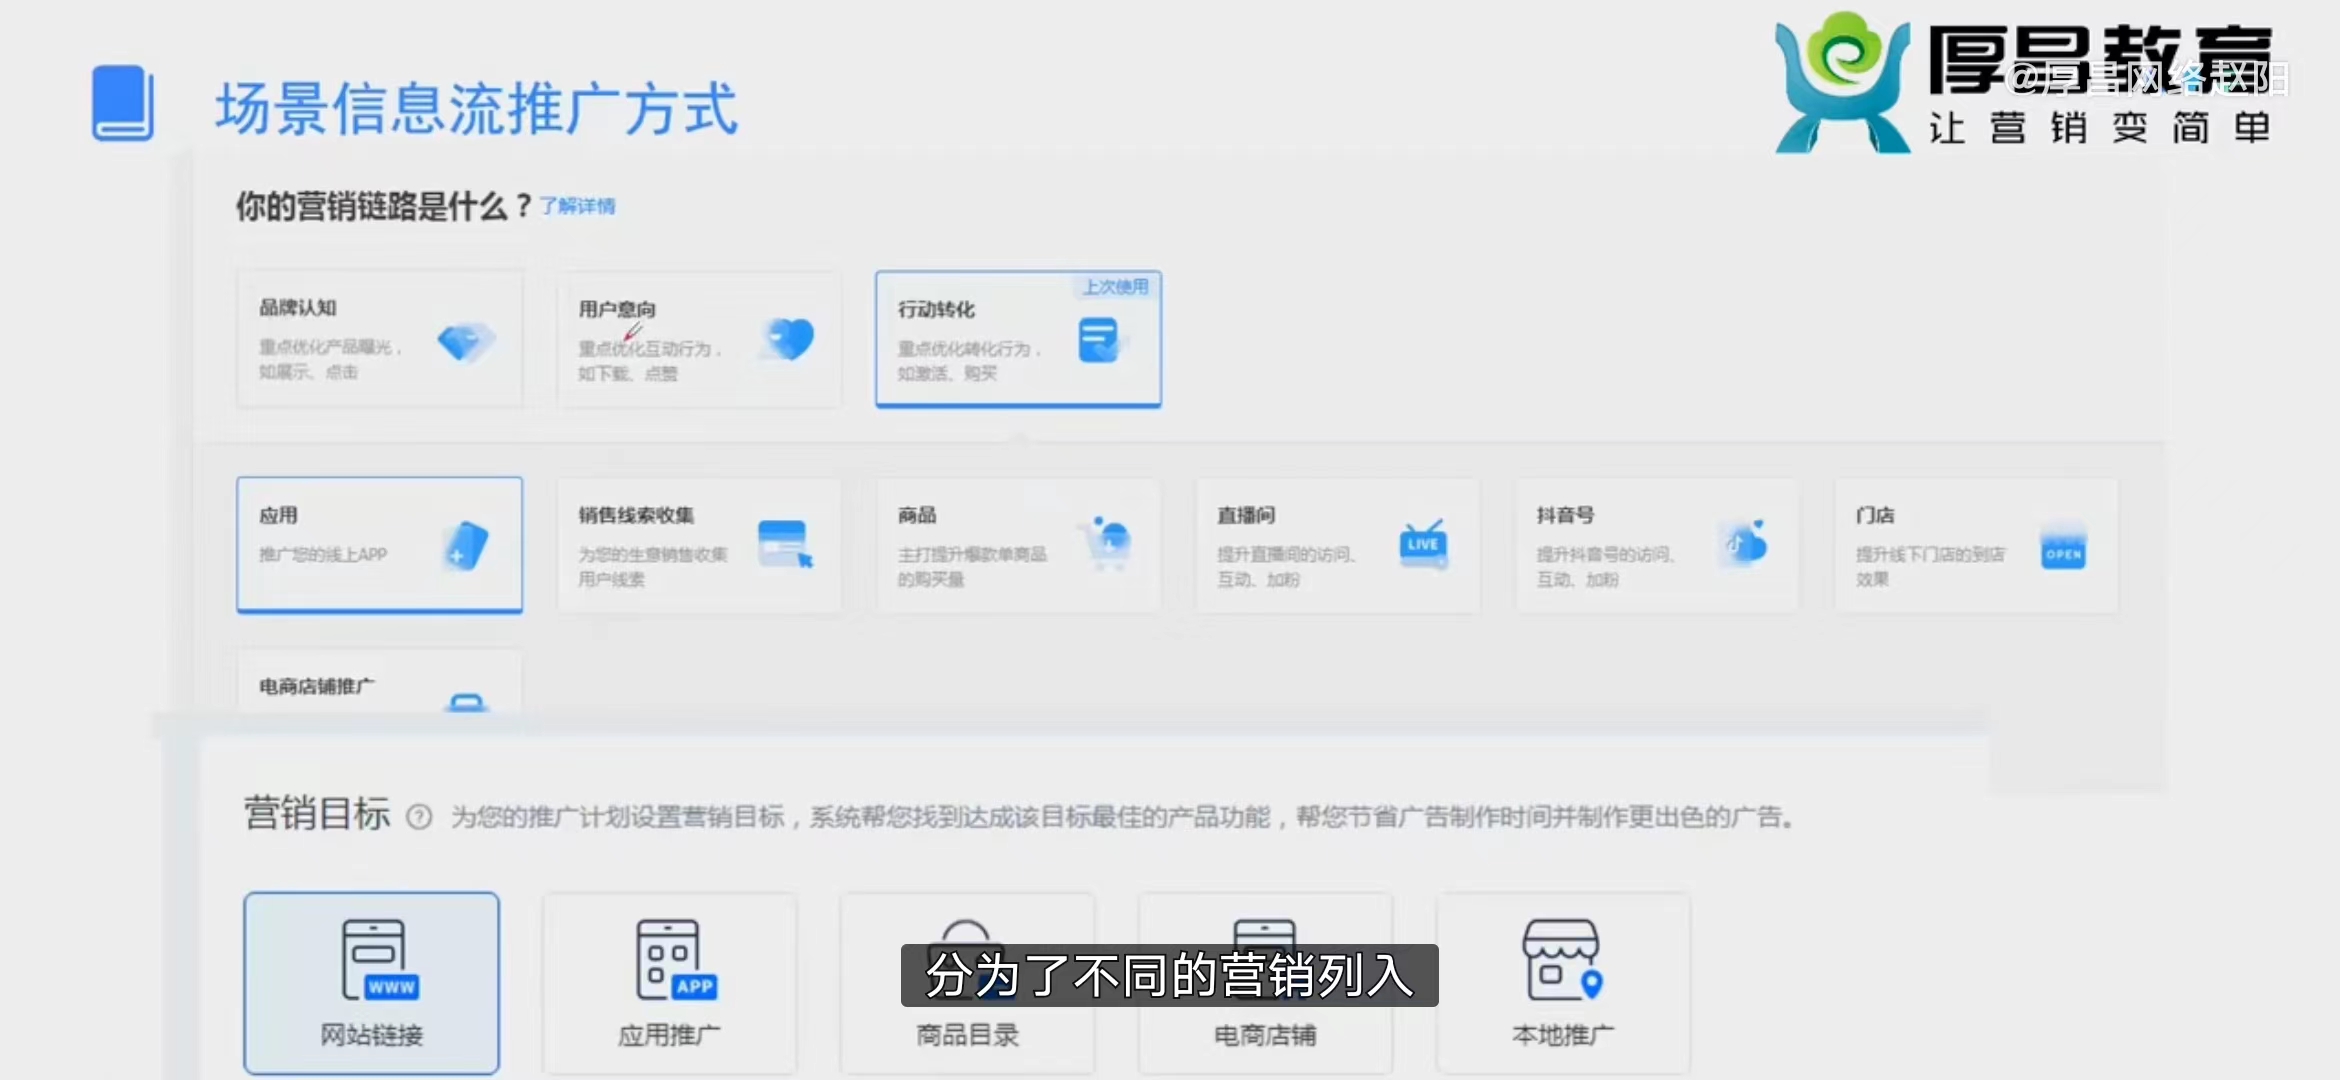
Task: Select the 电商店铺推广 card
Action: coord(379,686)
